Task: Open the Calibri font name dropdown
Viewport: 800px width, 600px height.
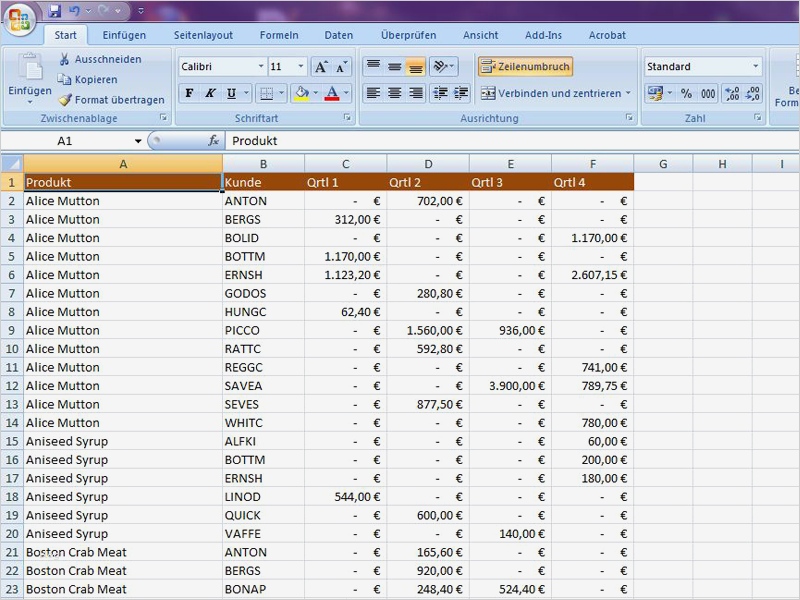Action: [261, 67]
